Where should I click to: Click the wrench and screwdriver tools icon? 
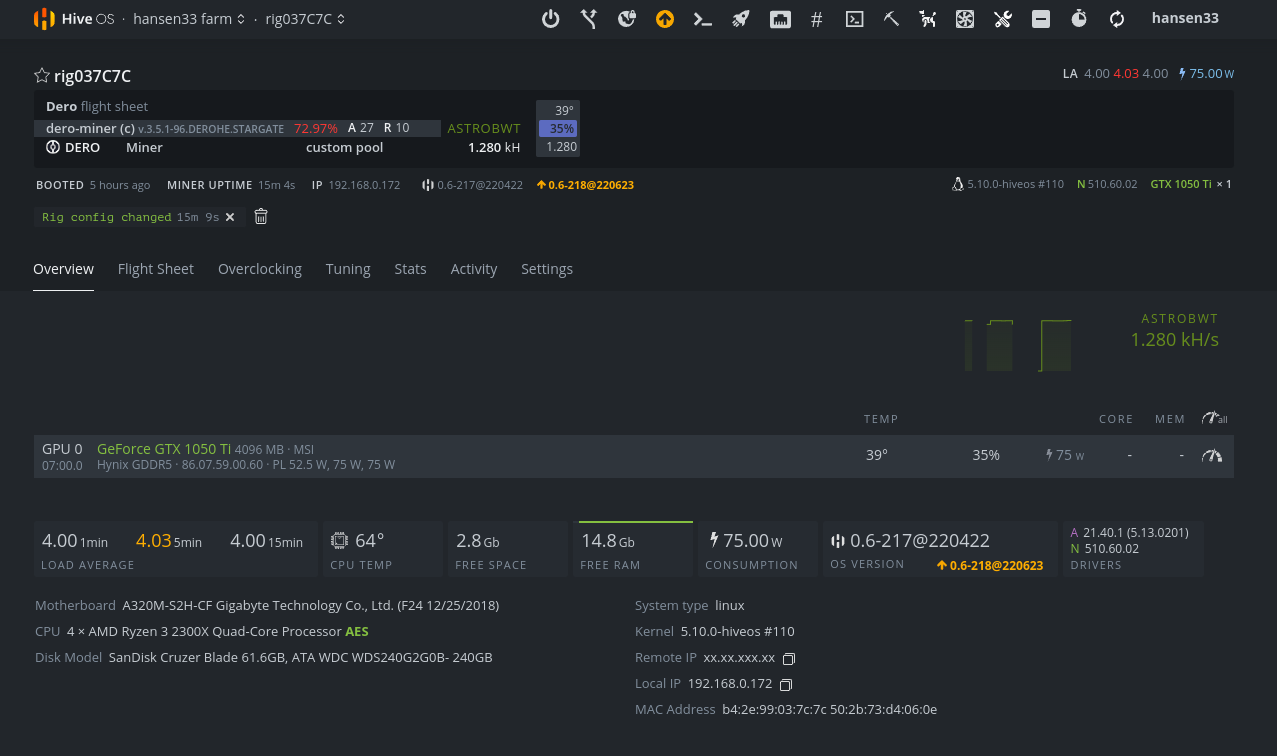pyautogui.click(x=1003, y=19)
